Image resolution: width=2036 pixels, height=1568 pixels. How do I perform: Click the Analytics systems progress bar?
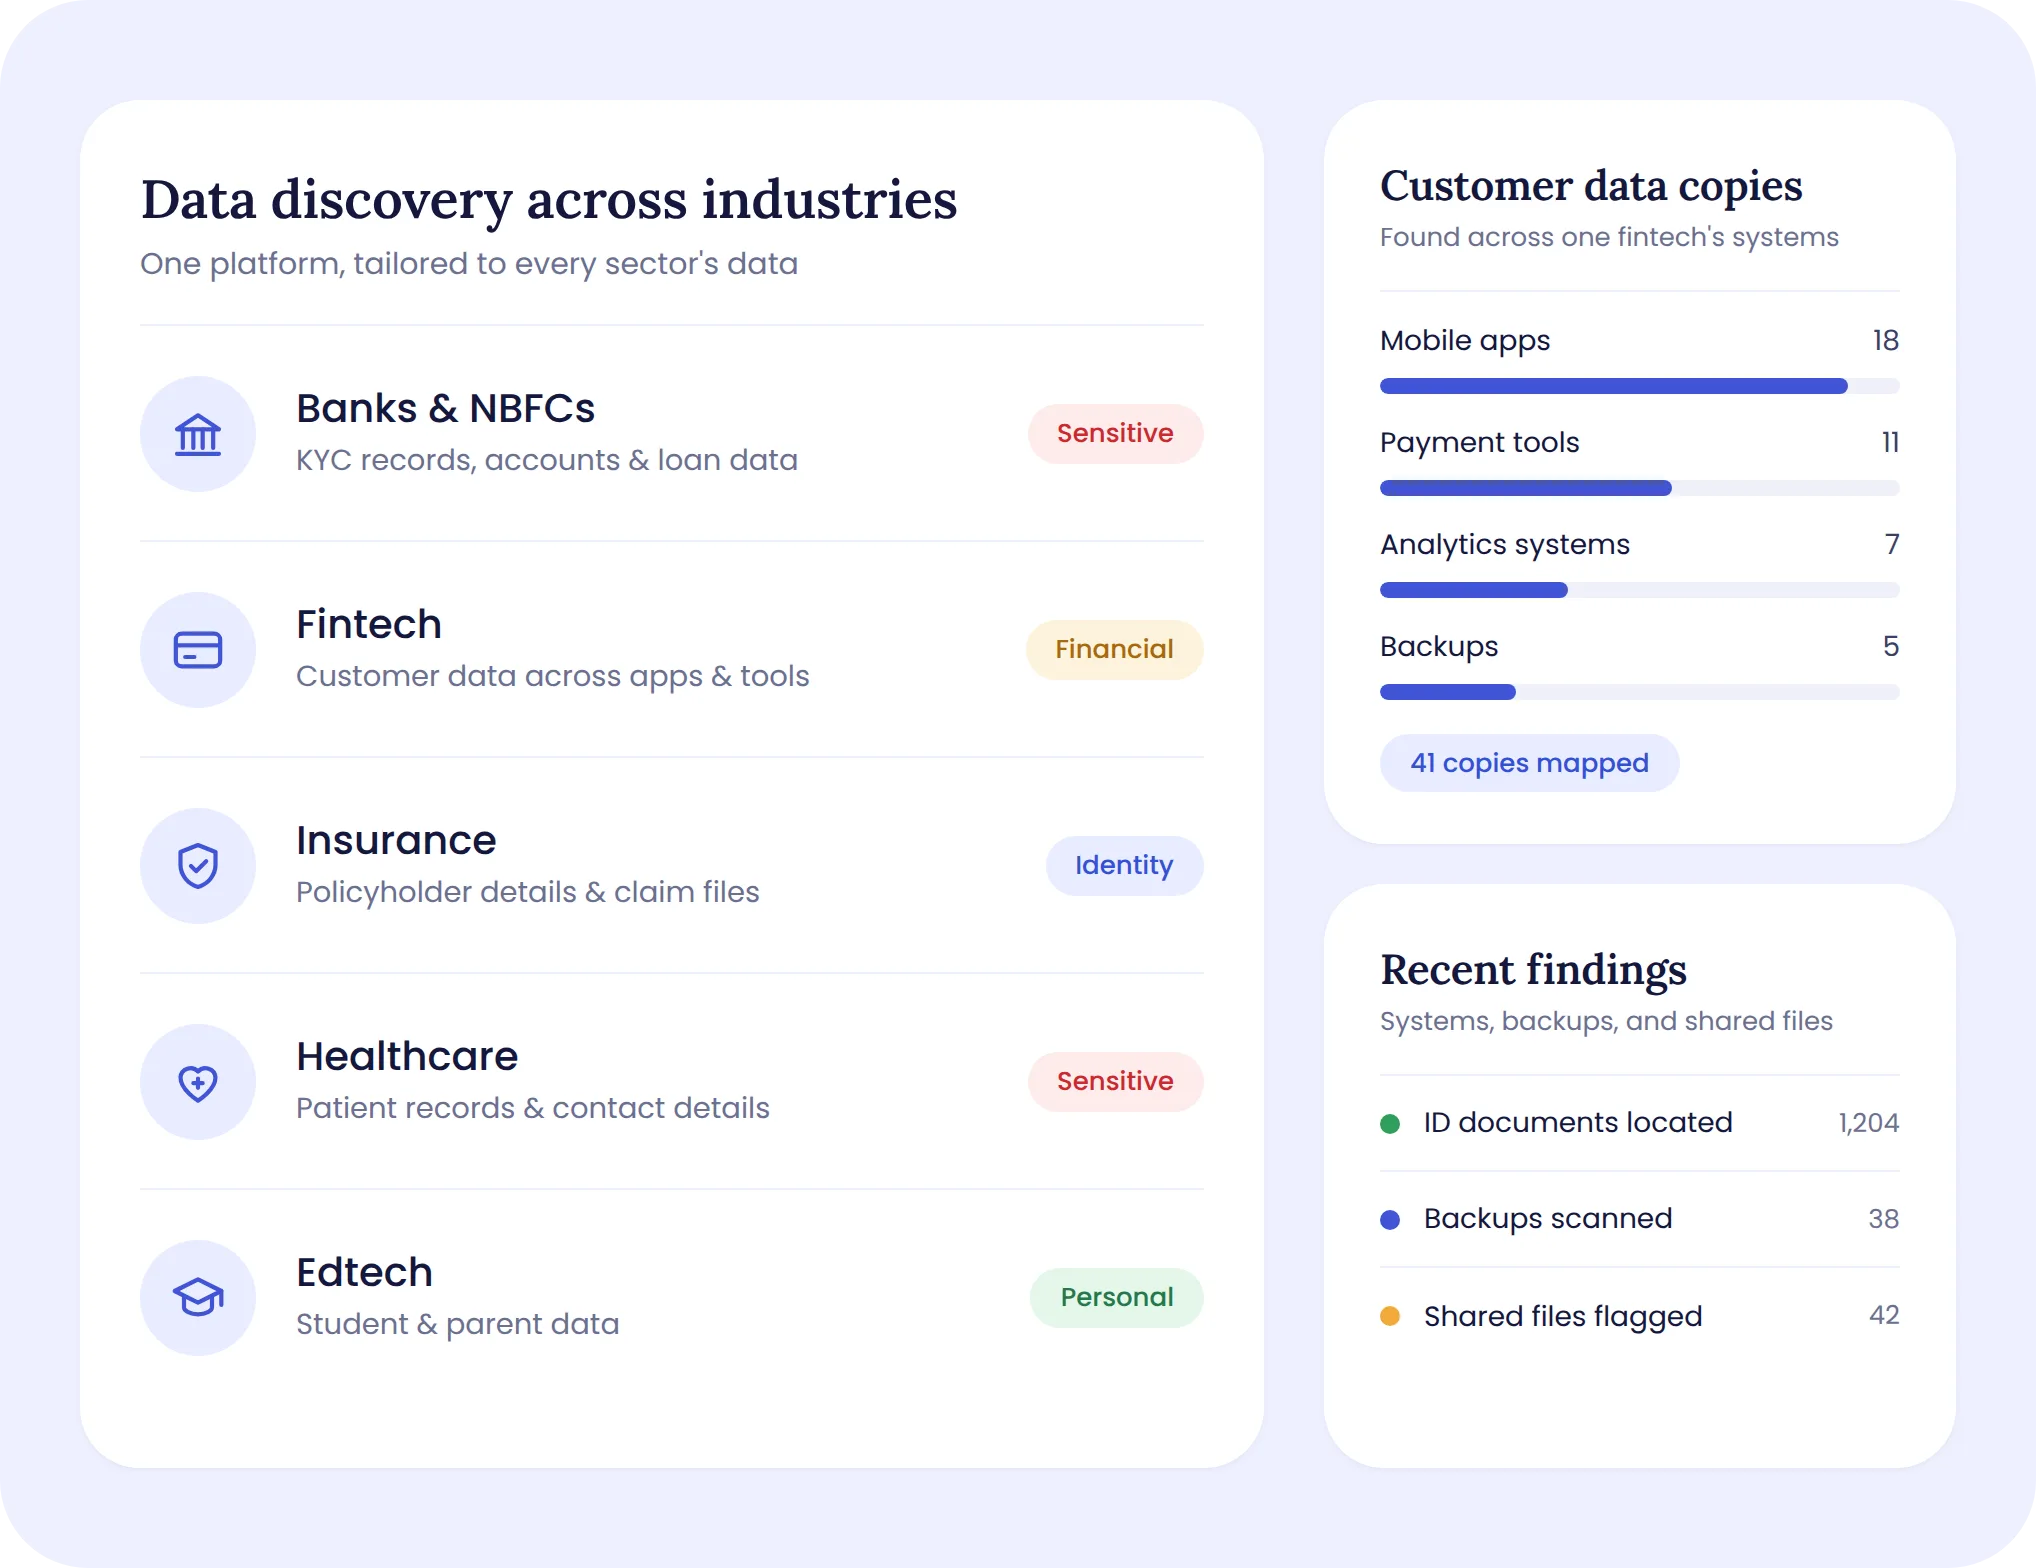point(1639,590)
